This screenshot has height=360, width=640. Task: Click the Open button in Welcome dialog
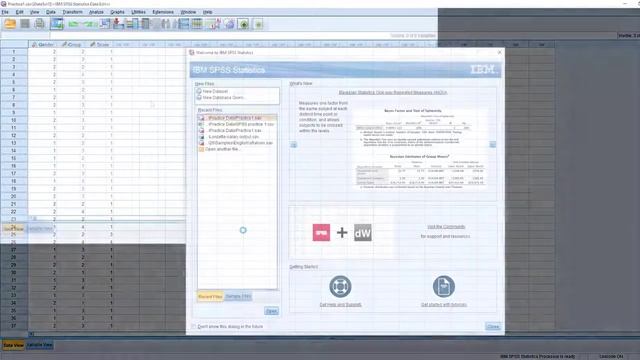point(271,311)
